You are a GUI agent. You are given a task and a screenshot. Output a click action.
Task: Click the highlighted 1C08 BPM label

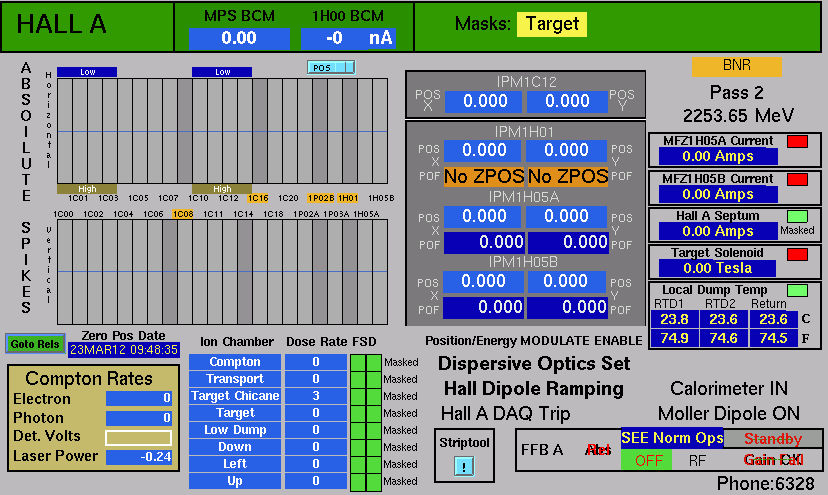(x=183, y=214)
